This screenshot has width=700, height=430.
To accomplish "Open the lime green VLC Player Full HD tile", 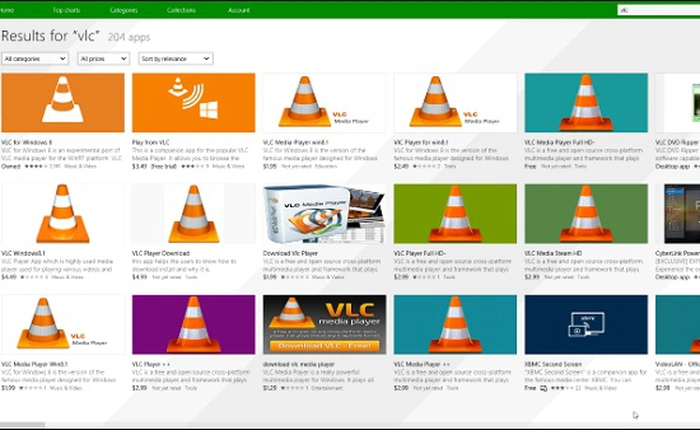I will click(x=455, y=214).
